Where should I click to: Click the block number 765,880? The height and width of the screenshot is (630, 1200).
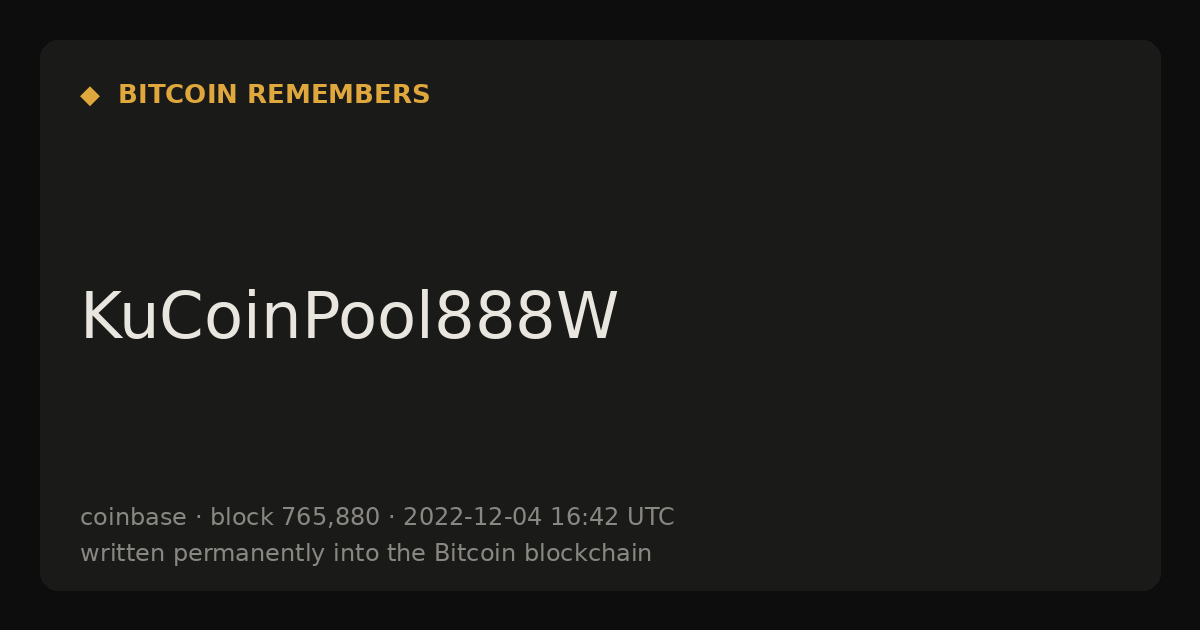click(330, 517)
